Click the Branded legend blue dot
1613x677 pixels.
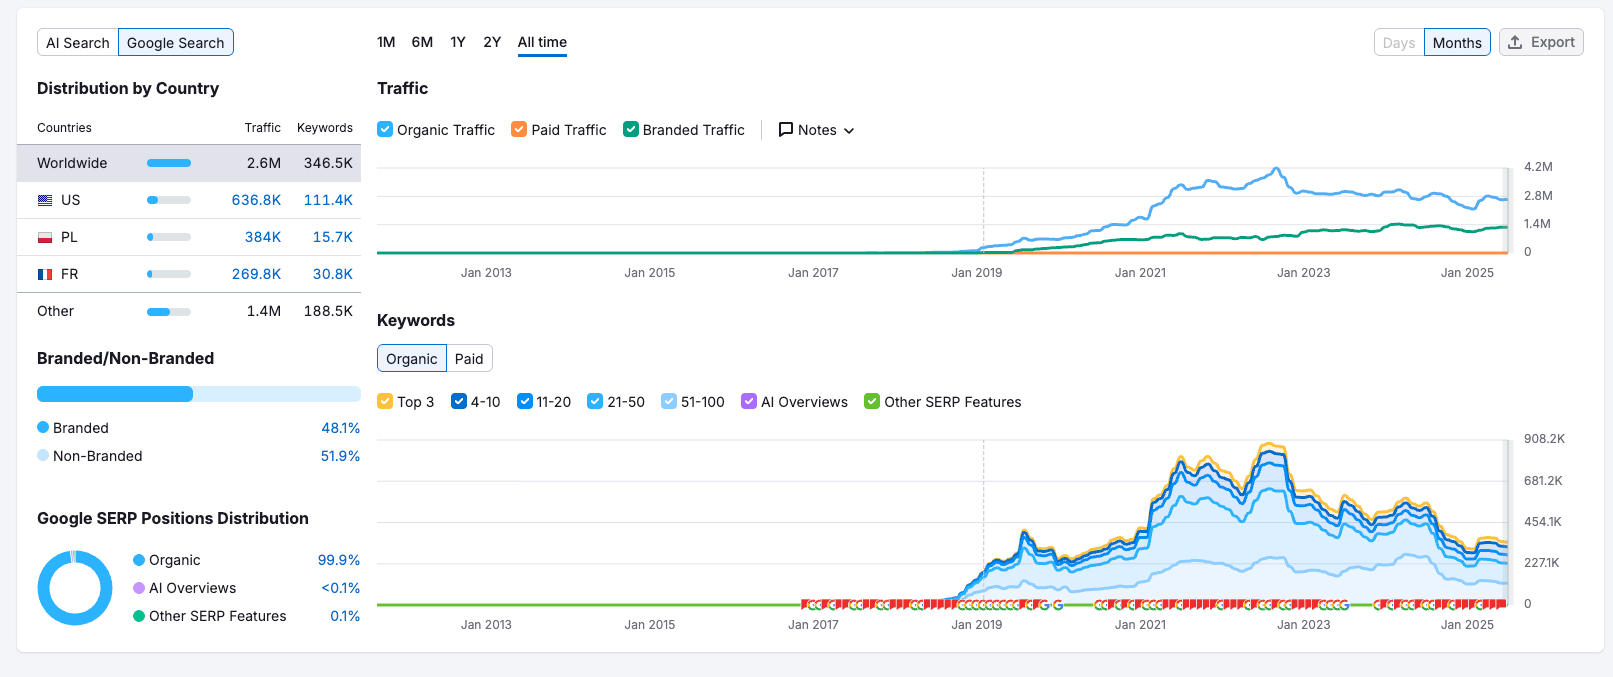click(43, 428)
